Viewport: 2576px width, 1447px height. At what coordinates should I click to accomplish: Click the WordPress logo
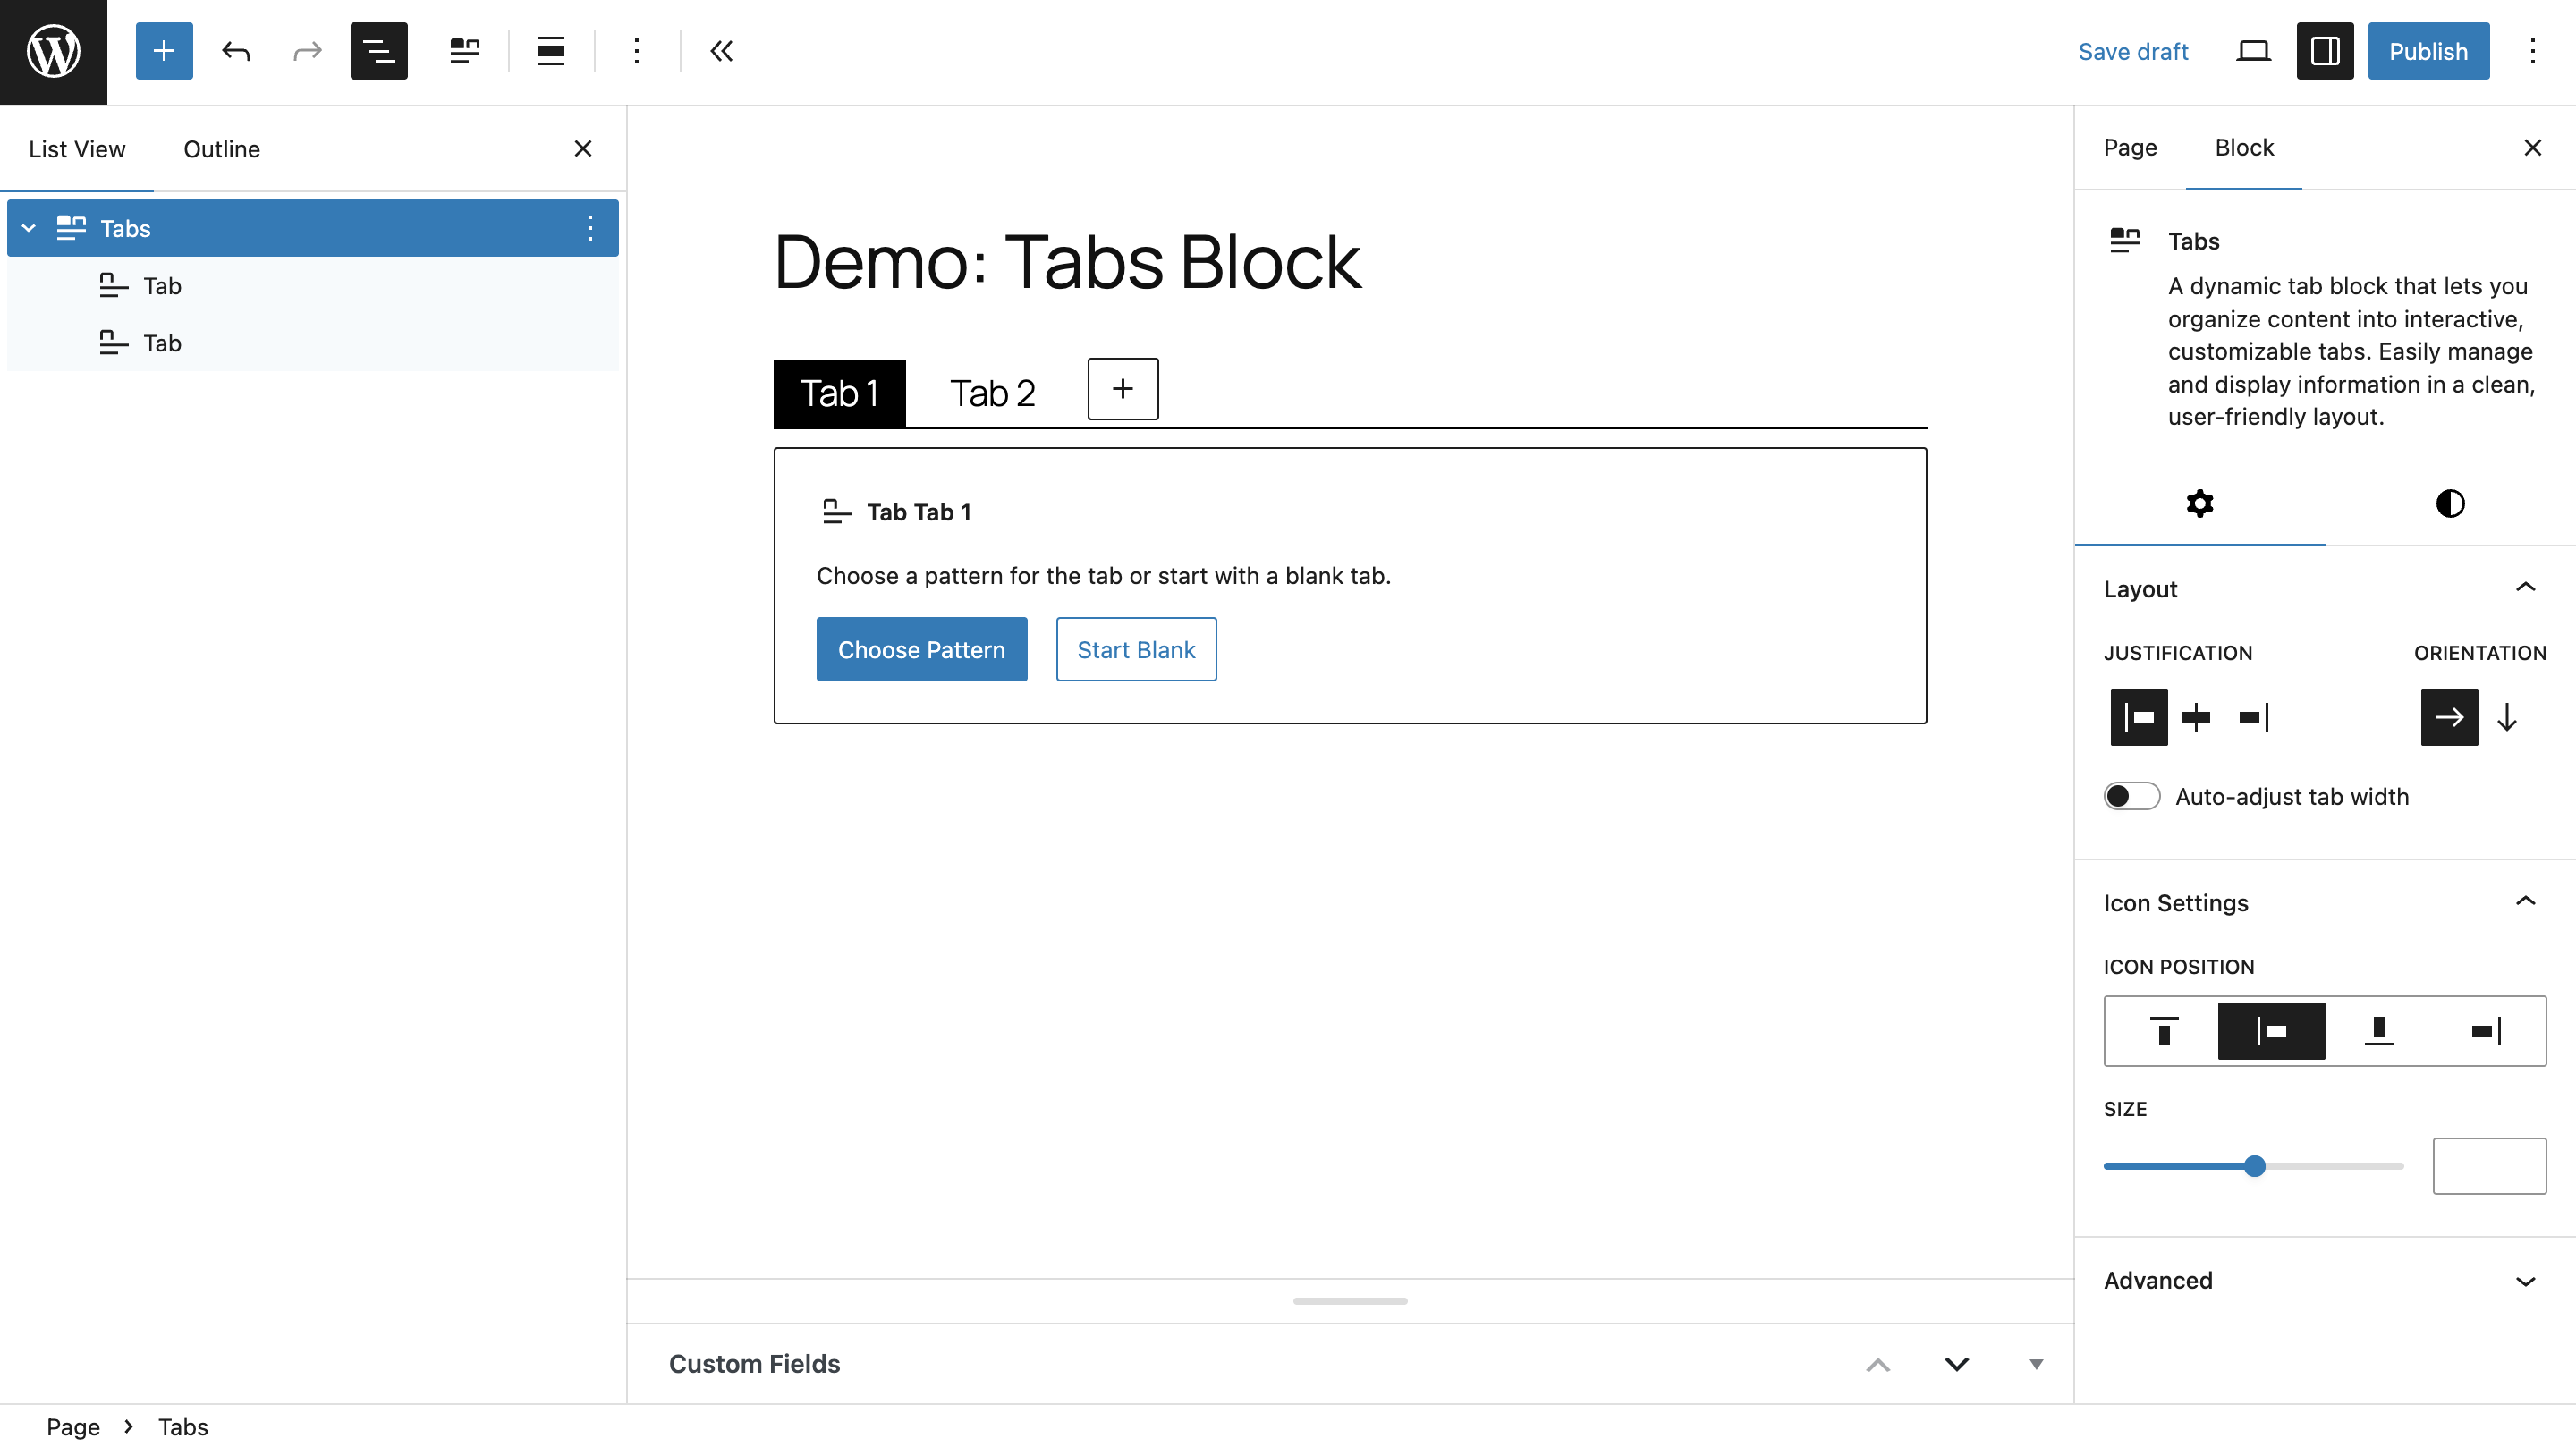(x=53, y=51)
